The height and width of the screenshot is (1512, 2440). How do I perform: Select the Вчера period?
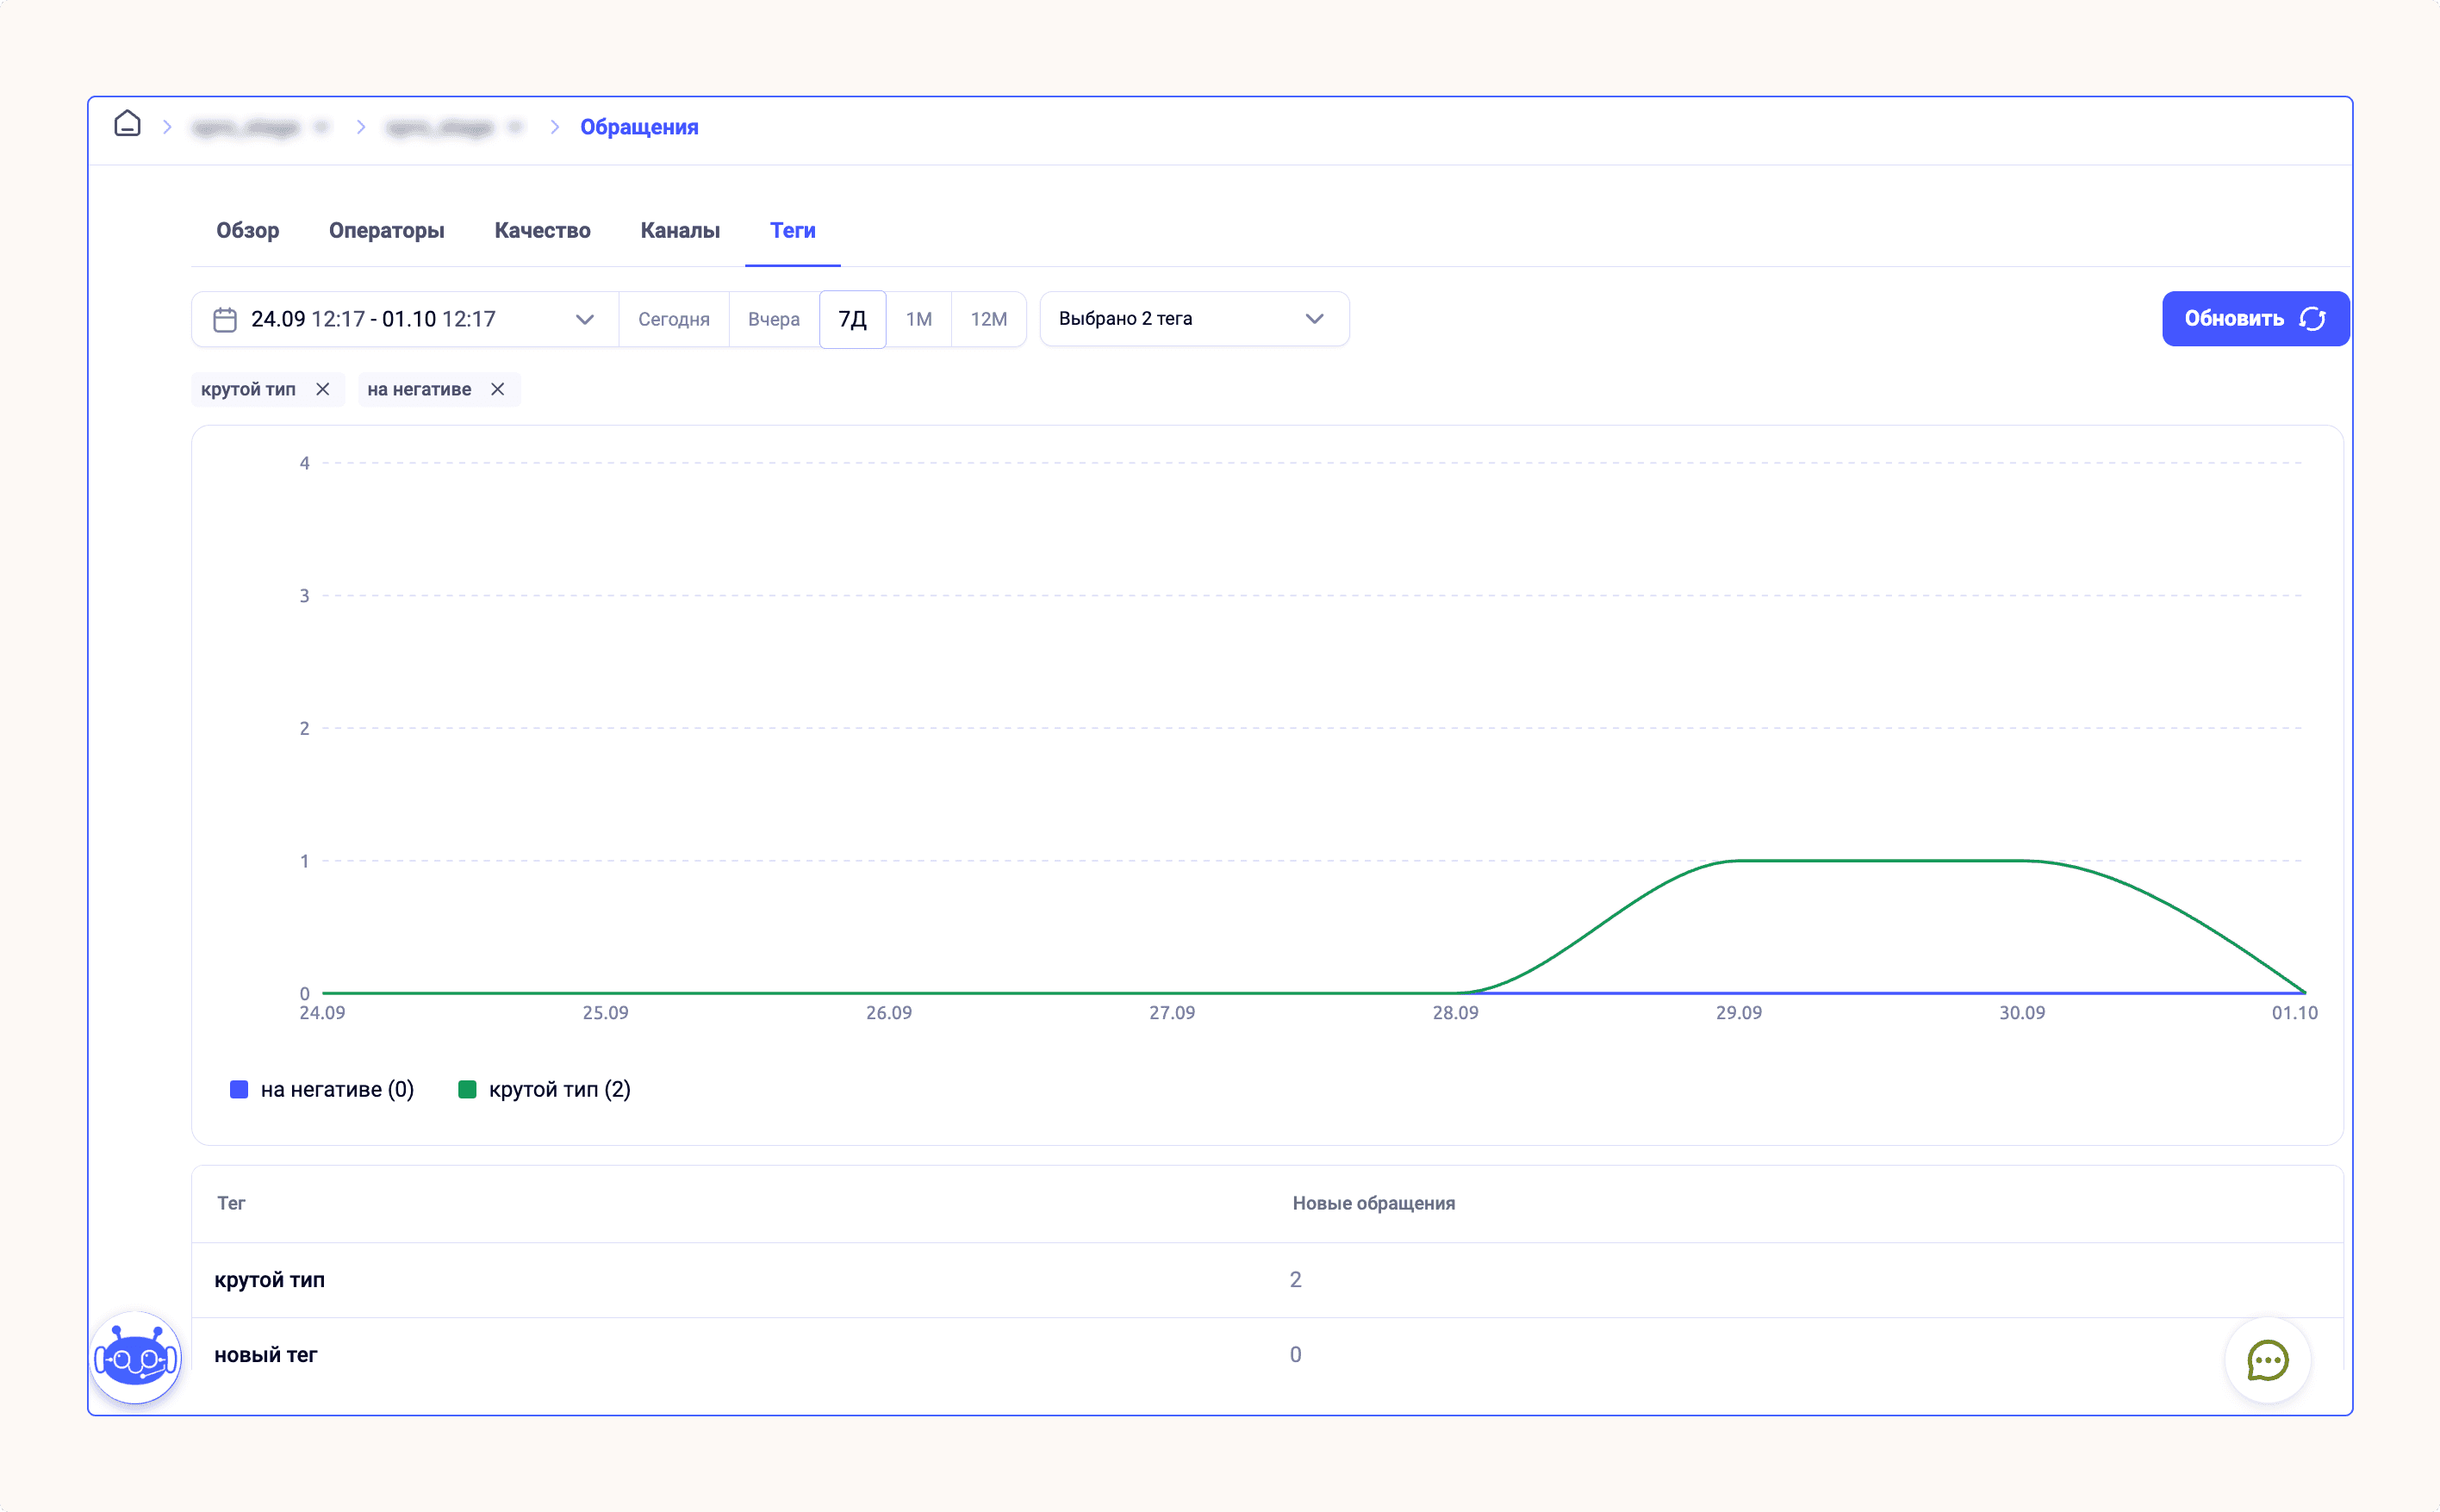(774, 320)
